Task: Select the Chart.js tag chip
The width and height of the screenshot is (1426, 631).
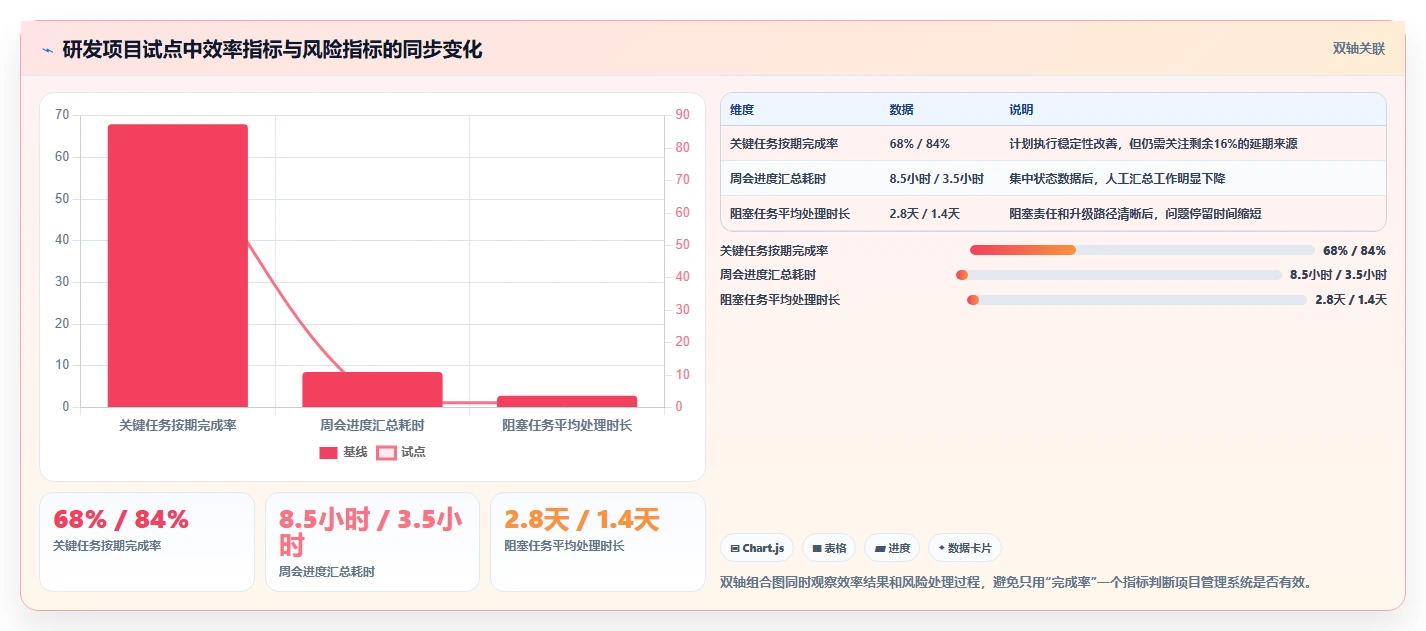Action: pos(757,548)
